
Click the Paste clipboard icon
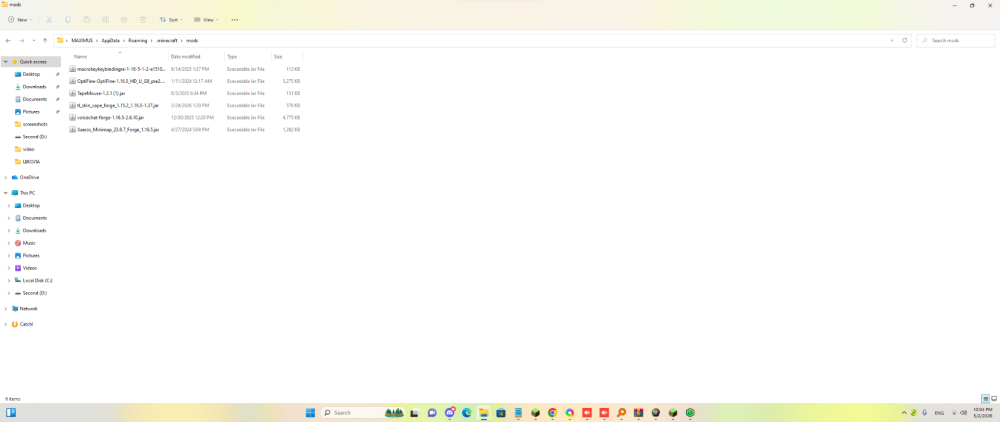click(87, 20)
